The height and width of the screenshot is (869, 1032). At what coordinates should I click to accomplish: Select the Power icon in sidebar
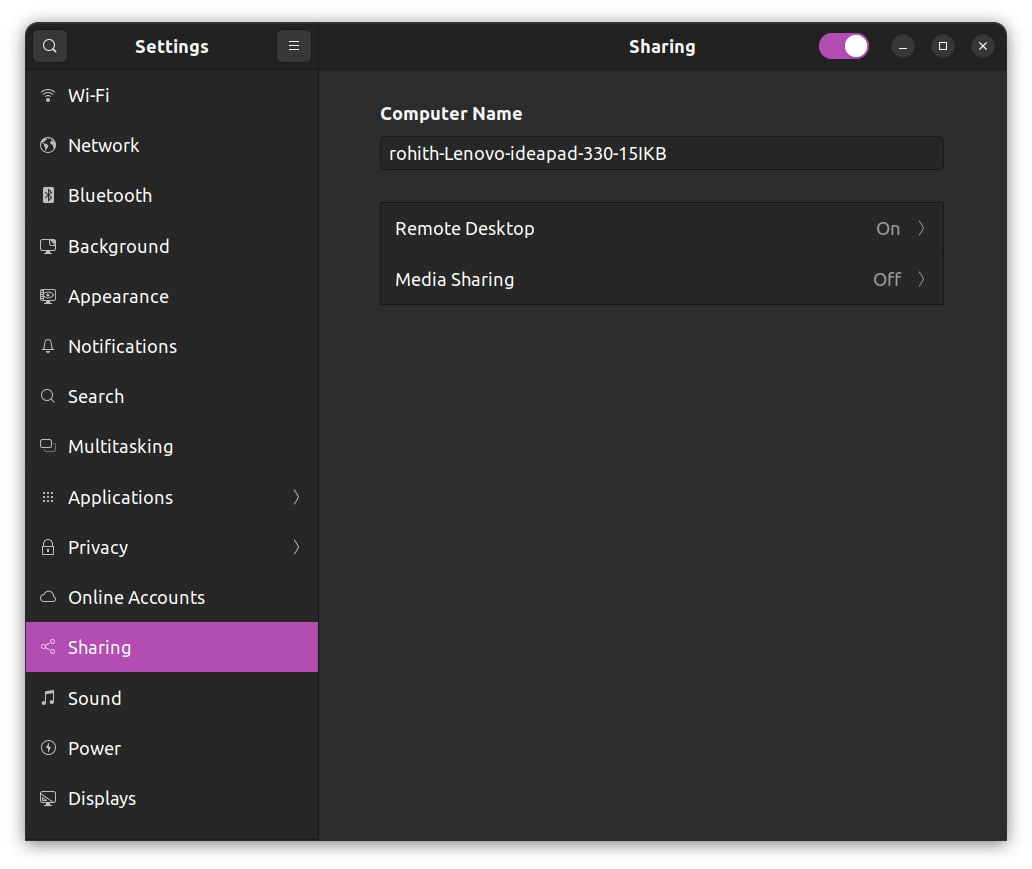47,748
